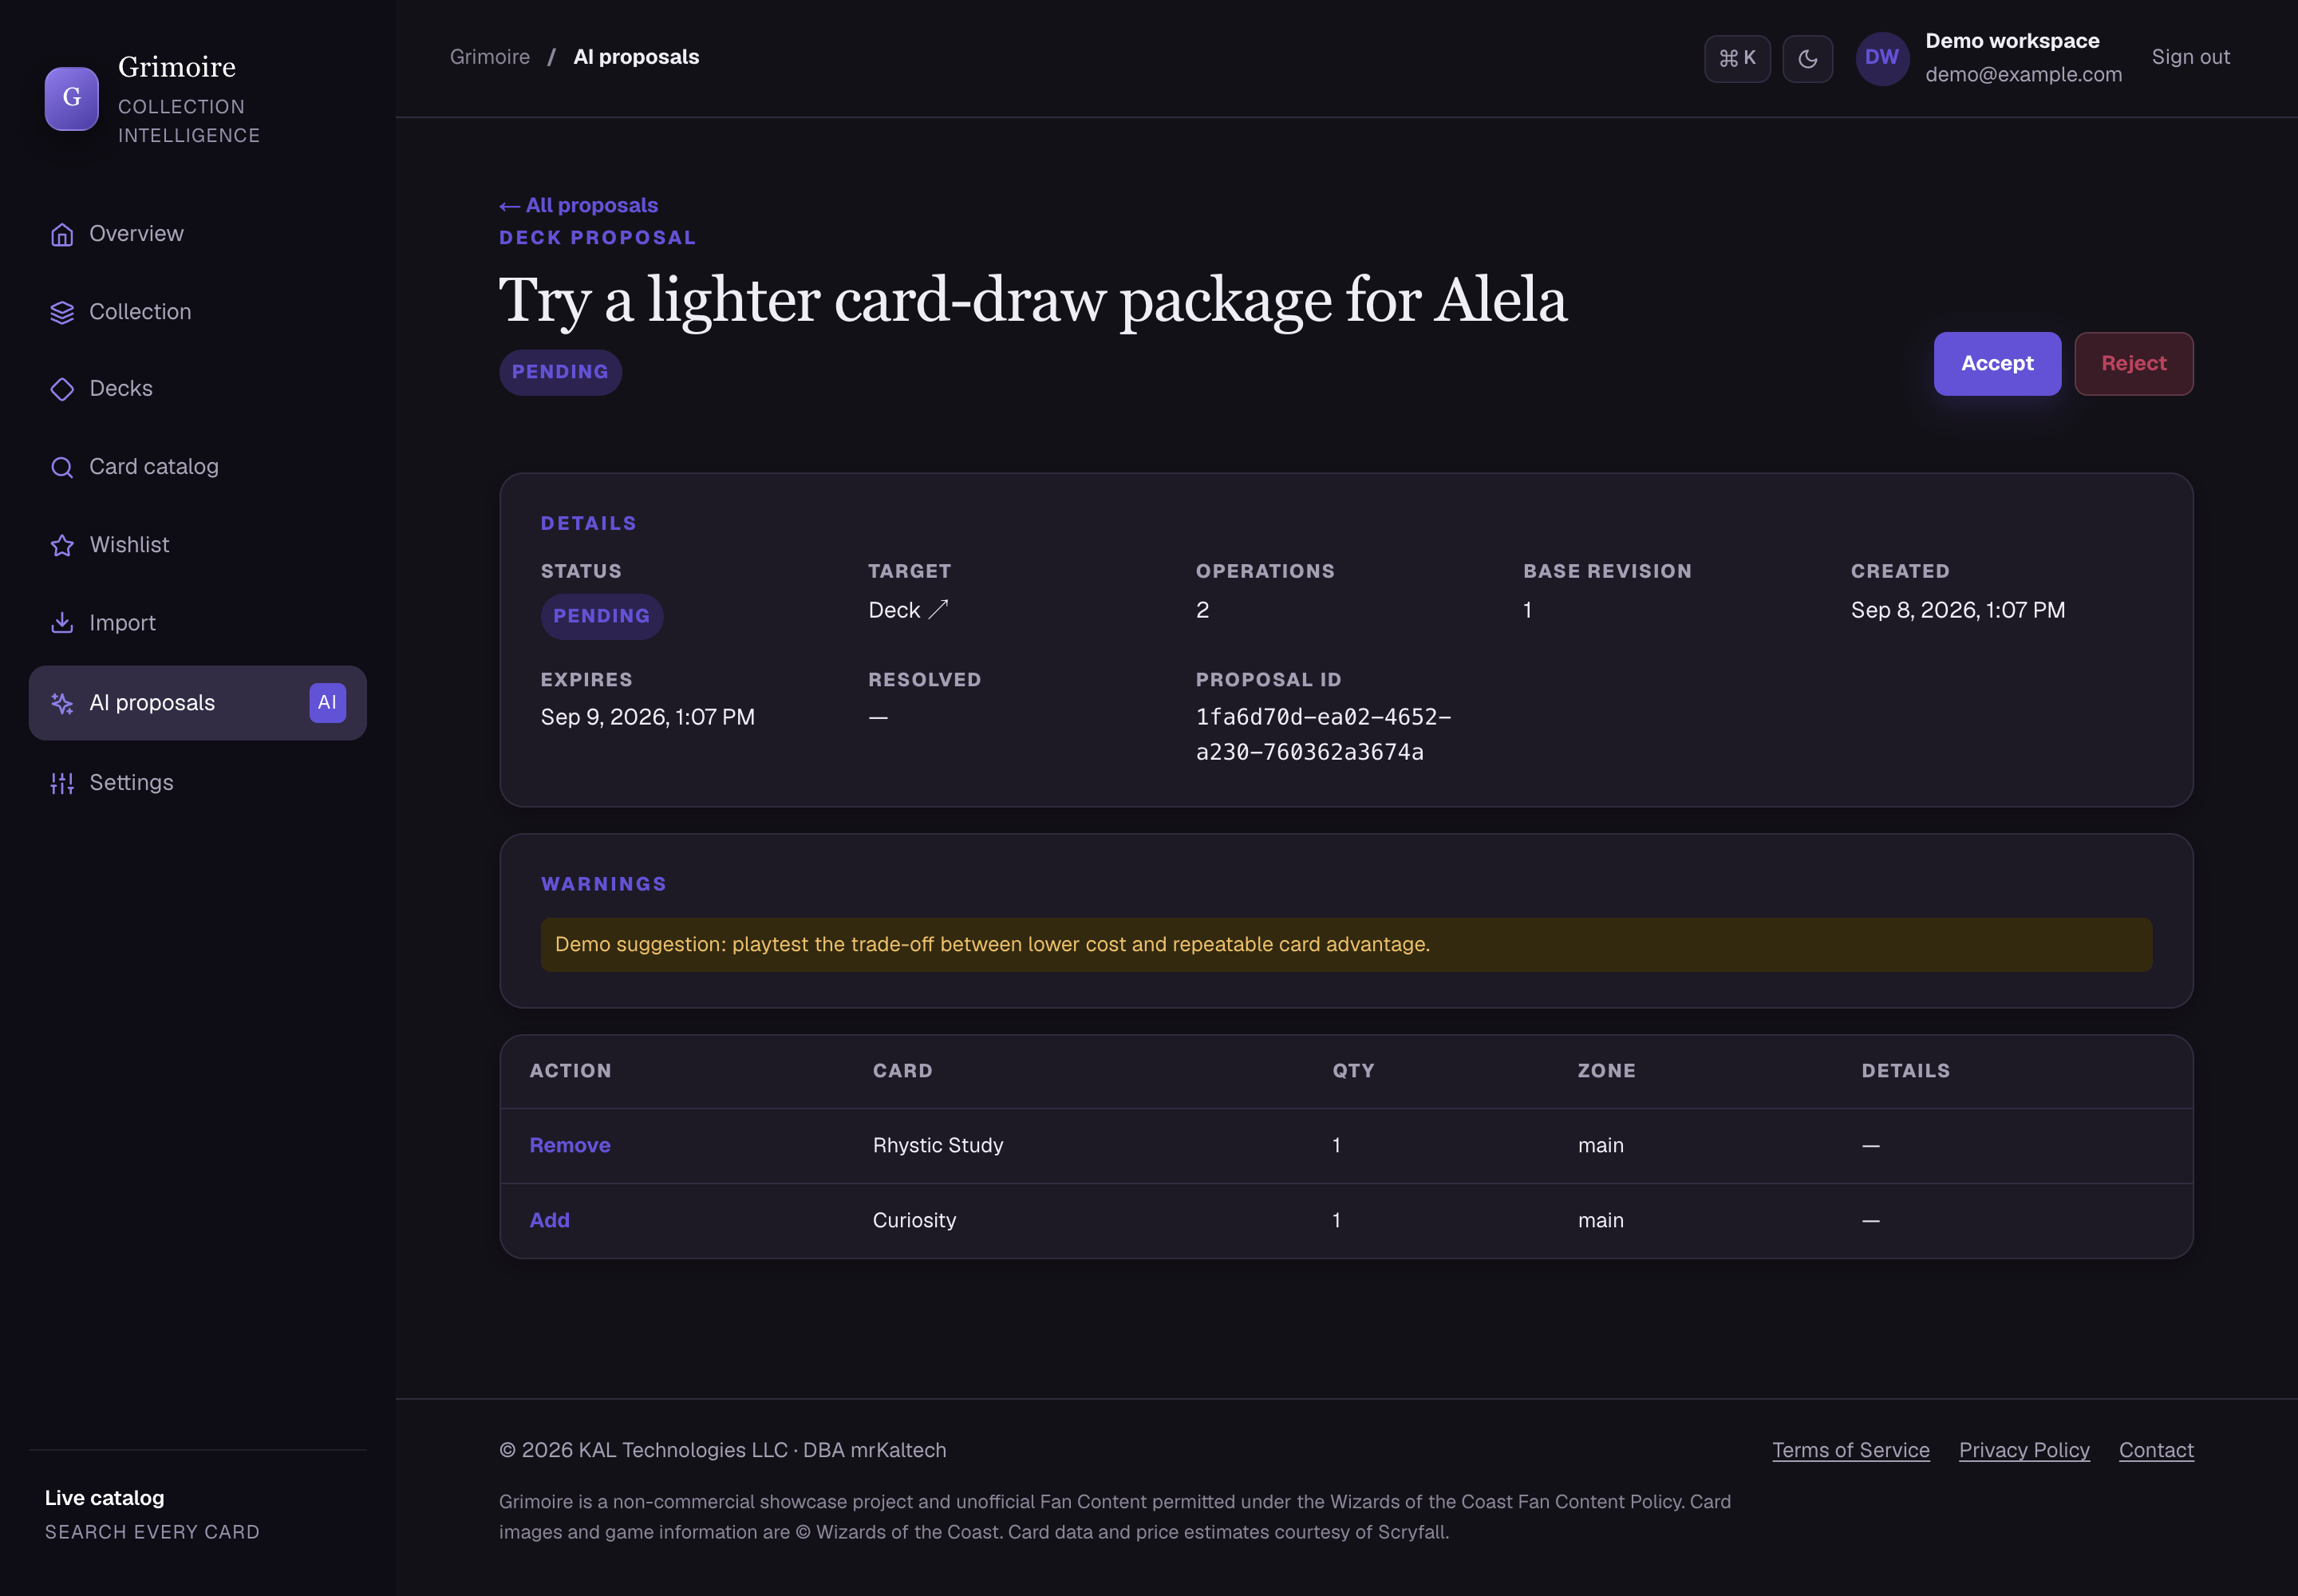Click the Remove action in table
This screenshot has height=1596, width=2298.
click(x=570, y=1146)
